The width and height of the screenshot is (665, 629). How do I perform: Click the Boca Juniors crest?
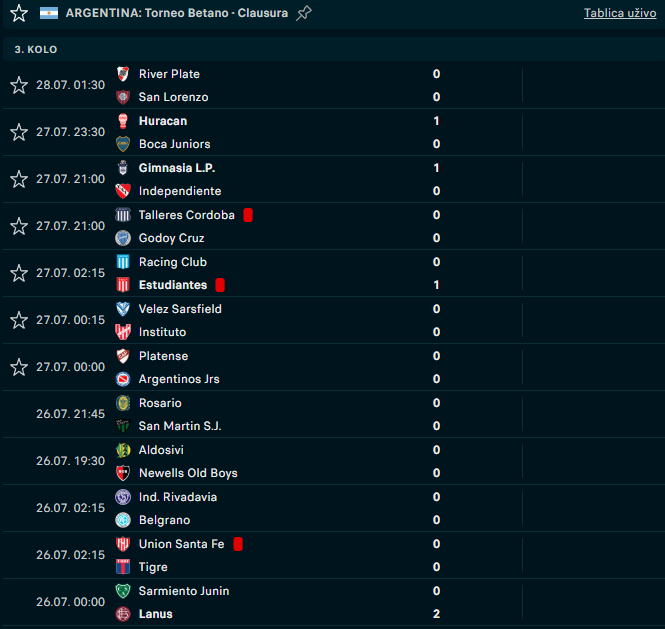123,144
